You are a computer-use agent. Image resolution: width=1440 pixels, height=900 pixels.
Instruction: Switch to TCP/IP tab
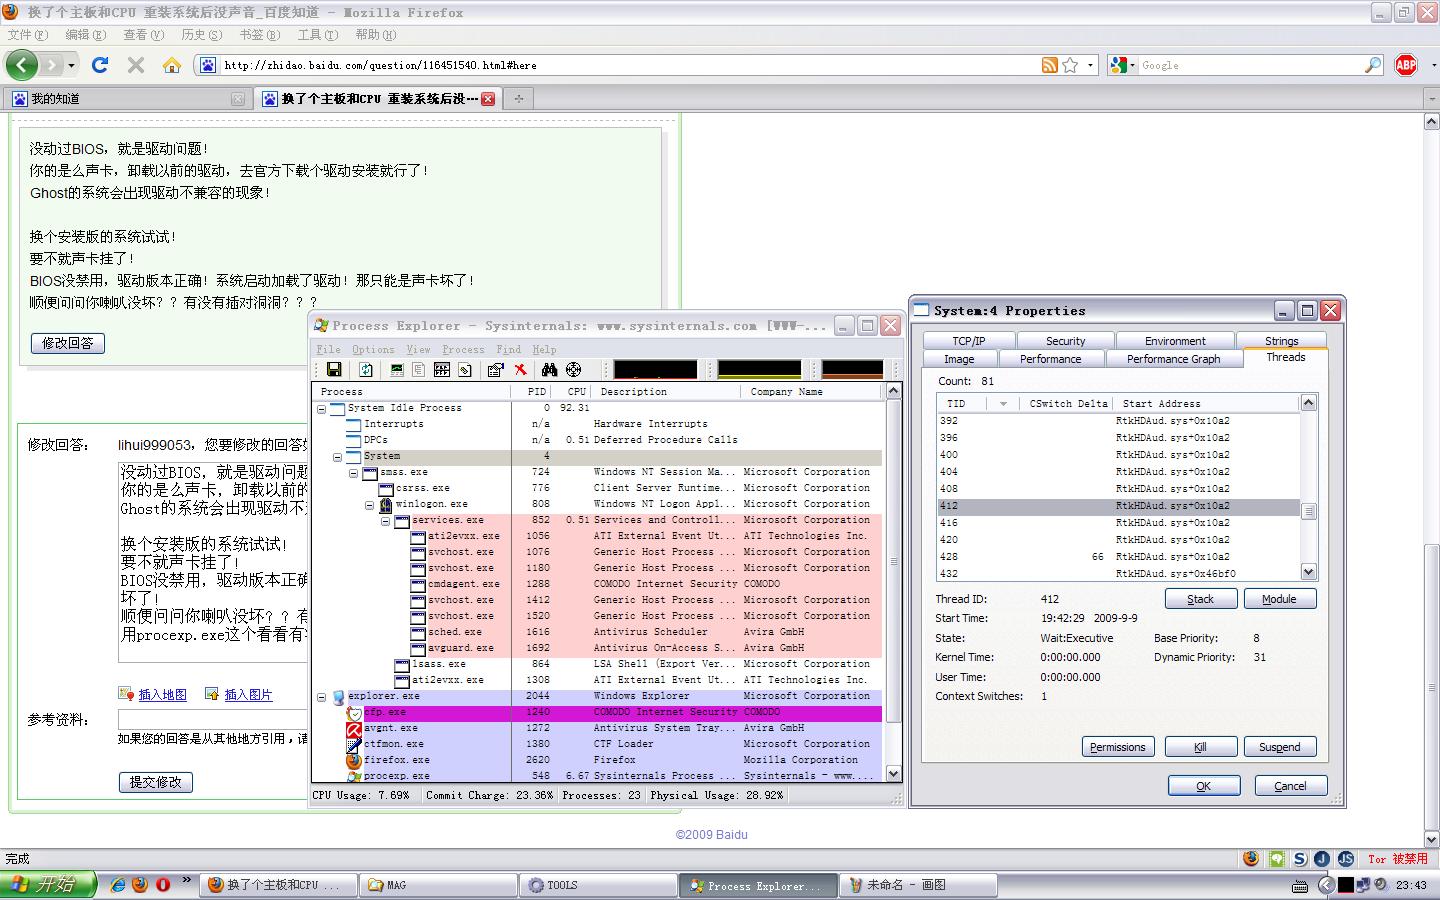tap(968, 341)
